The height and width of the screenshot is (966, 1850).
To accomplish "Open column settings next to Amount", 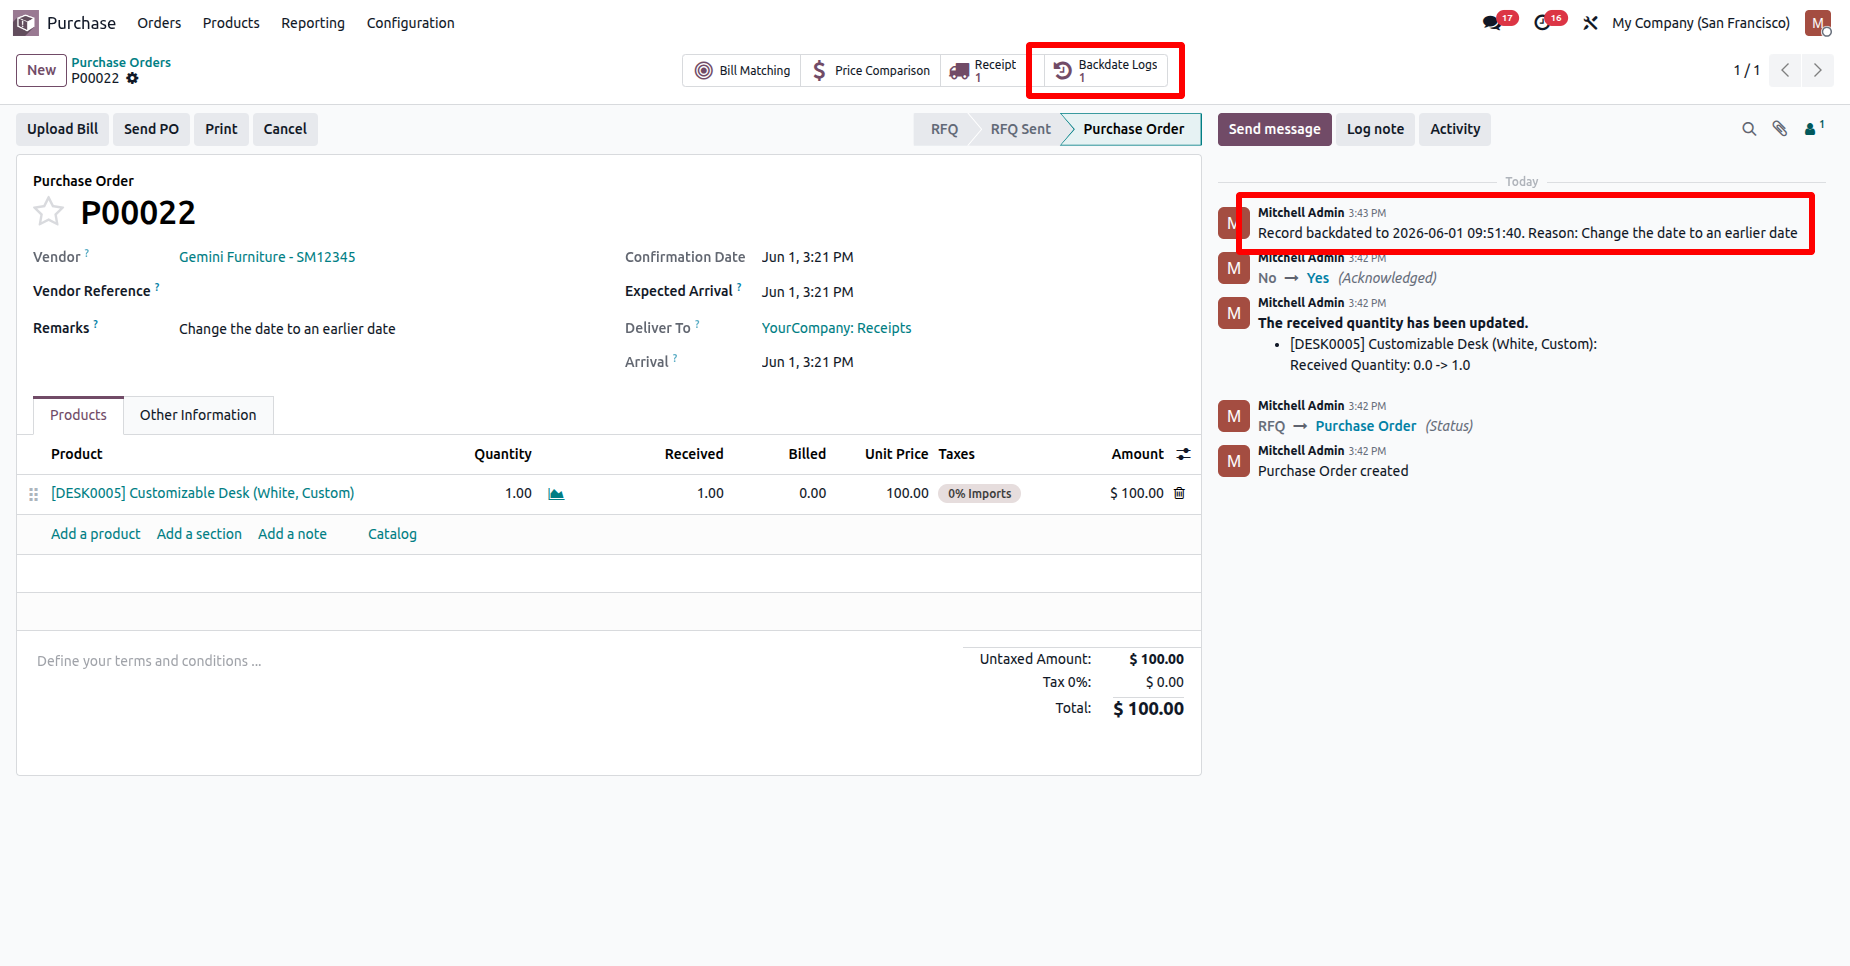I will (1184, 454).
